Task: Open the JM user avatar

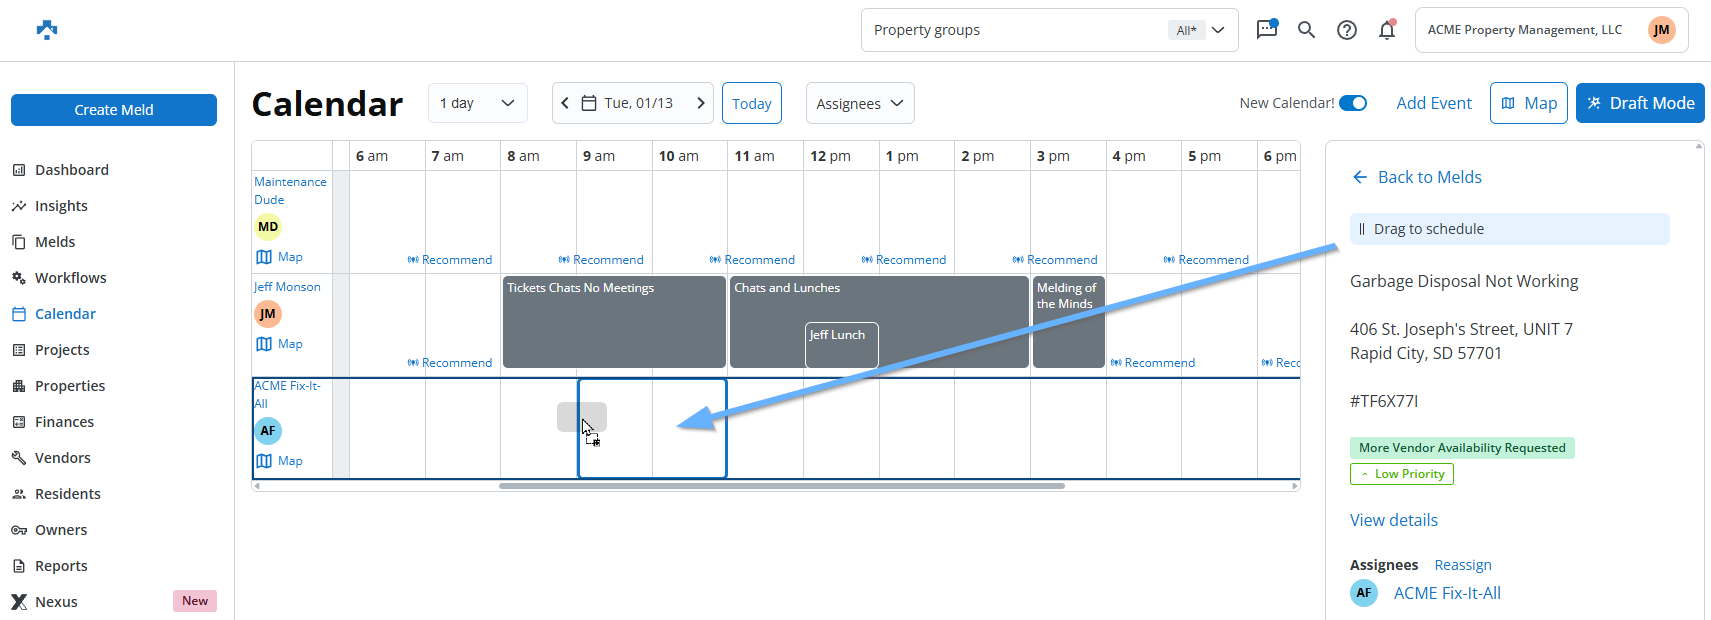Action: pos(1661,30)
